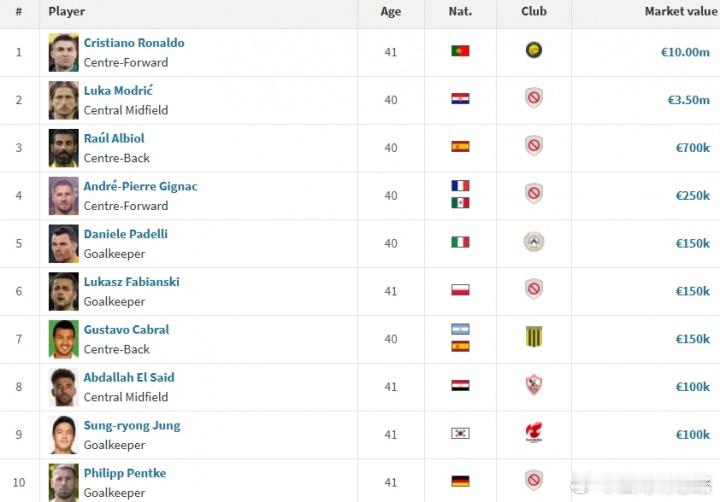
Task: Click Abdallah El Said's Zamalek club crest
Action: pyautogui.click(x=534, y=384)
